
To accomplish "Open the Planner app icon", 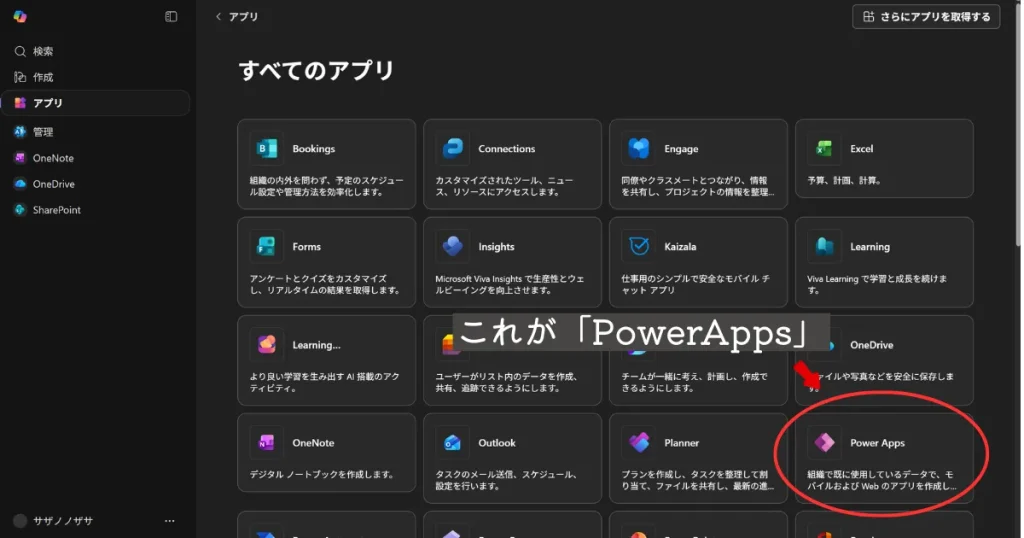I will click(638, 443).
